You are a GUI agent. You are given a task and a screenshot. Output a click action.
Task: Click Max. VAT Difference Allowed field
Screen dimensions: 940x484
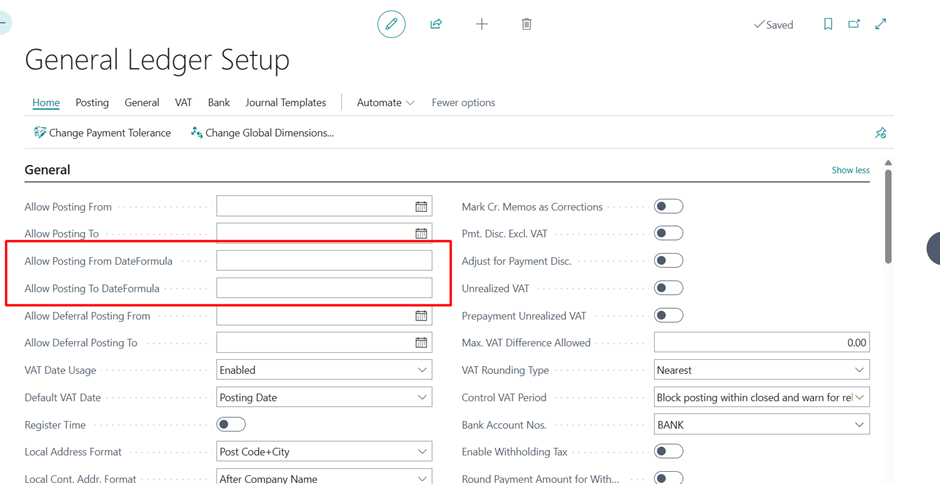[761, 342]
